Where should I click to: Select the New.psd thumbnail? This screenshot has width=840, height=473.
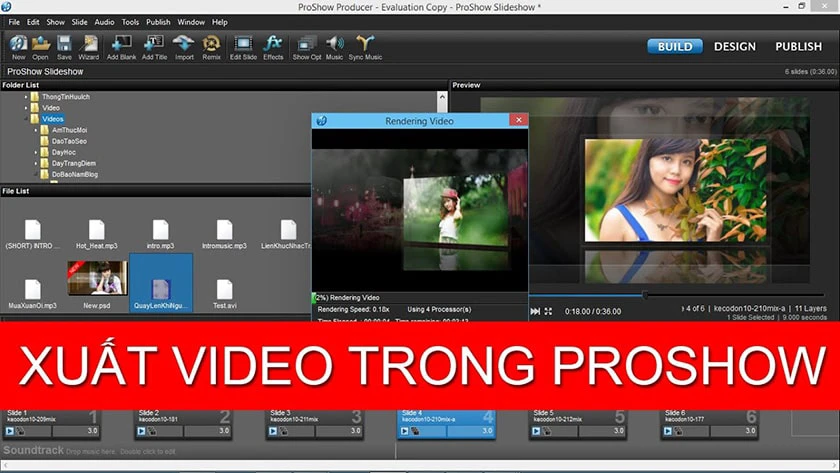click(97, 278)
